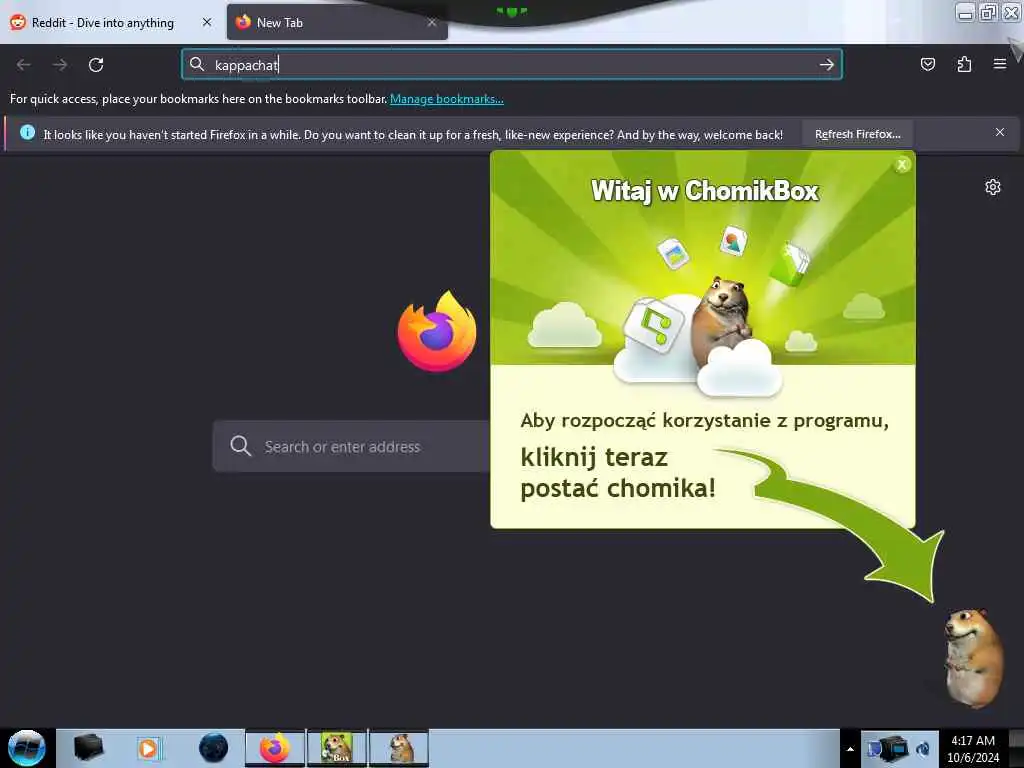Click the Go arrow in address bar

click(x=826, y=65)
